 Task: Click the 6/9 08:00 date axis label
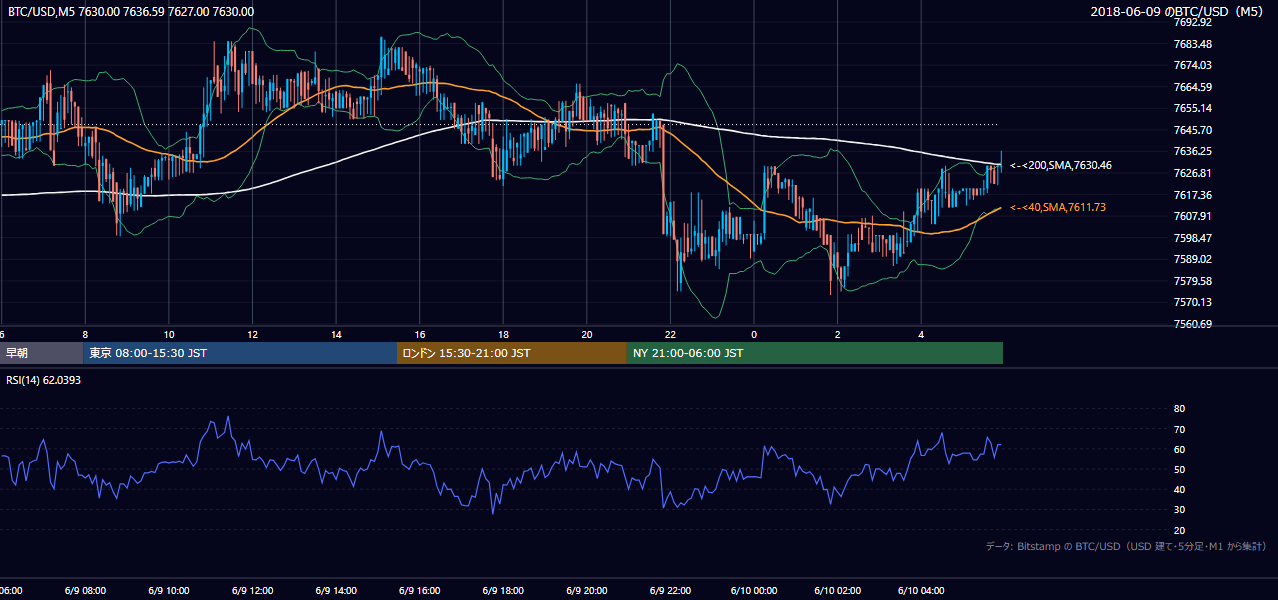pyautogui.click(x=85, y=590)
